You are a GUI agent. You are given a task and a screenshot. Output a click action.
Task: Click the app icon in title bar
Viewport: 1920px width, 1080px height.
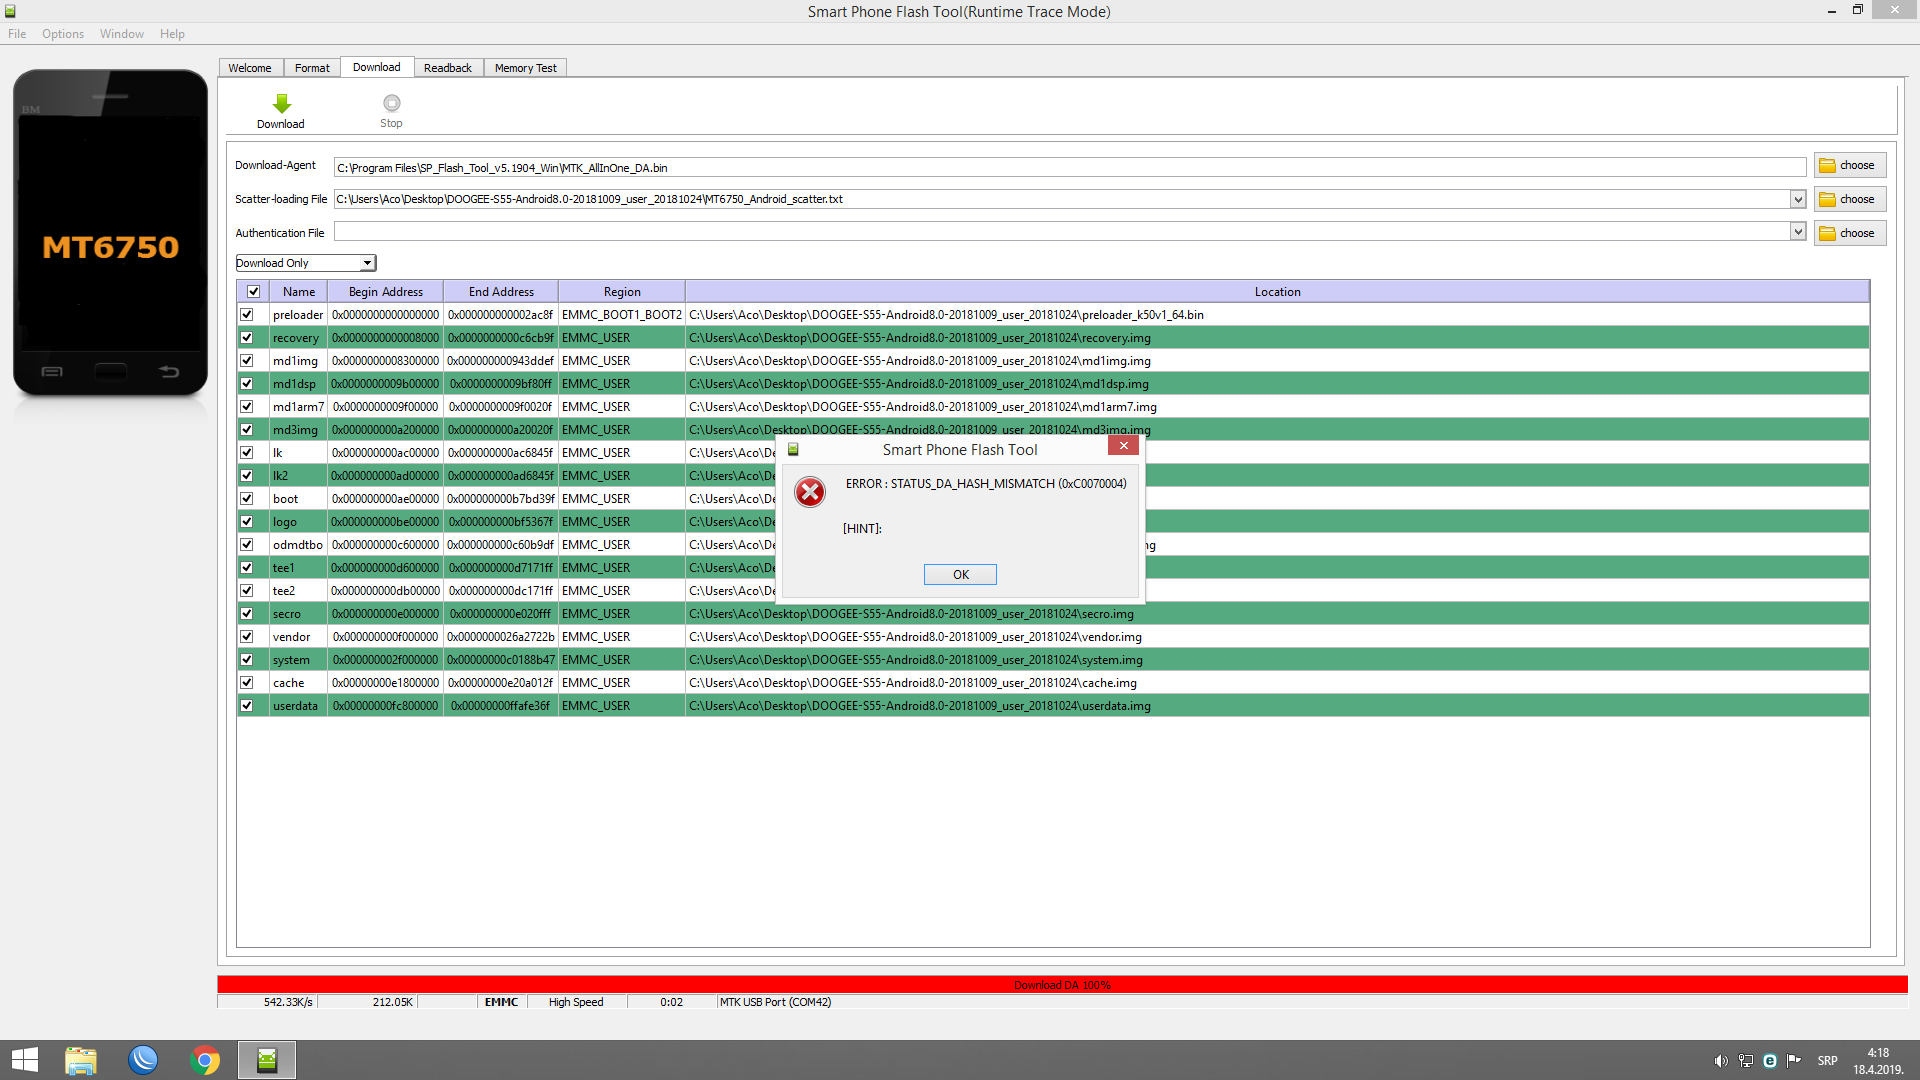coord(10,11)
